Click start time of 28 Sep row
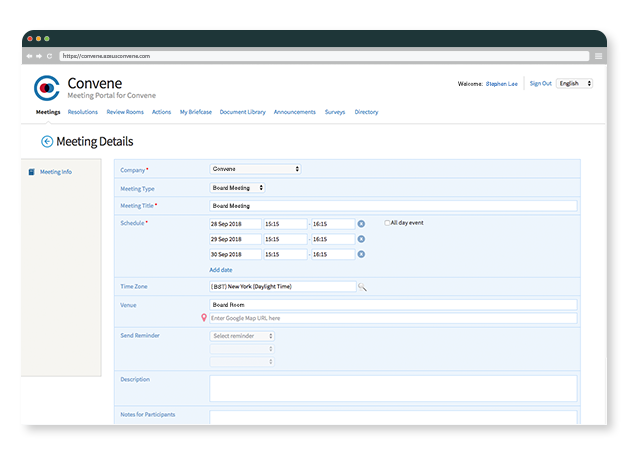Image resolution: width=630 pixels, height=470 pixels. coord(286,224)
